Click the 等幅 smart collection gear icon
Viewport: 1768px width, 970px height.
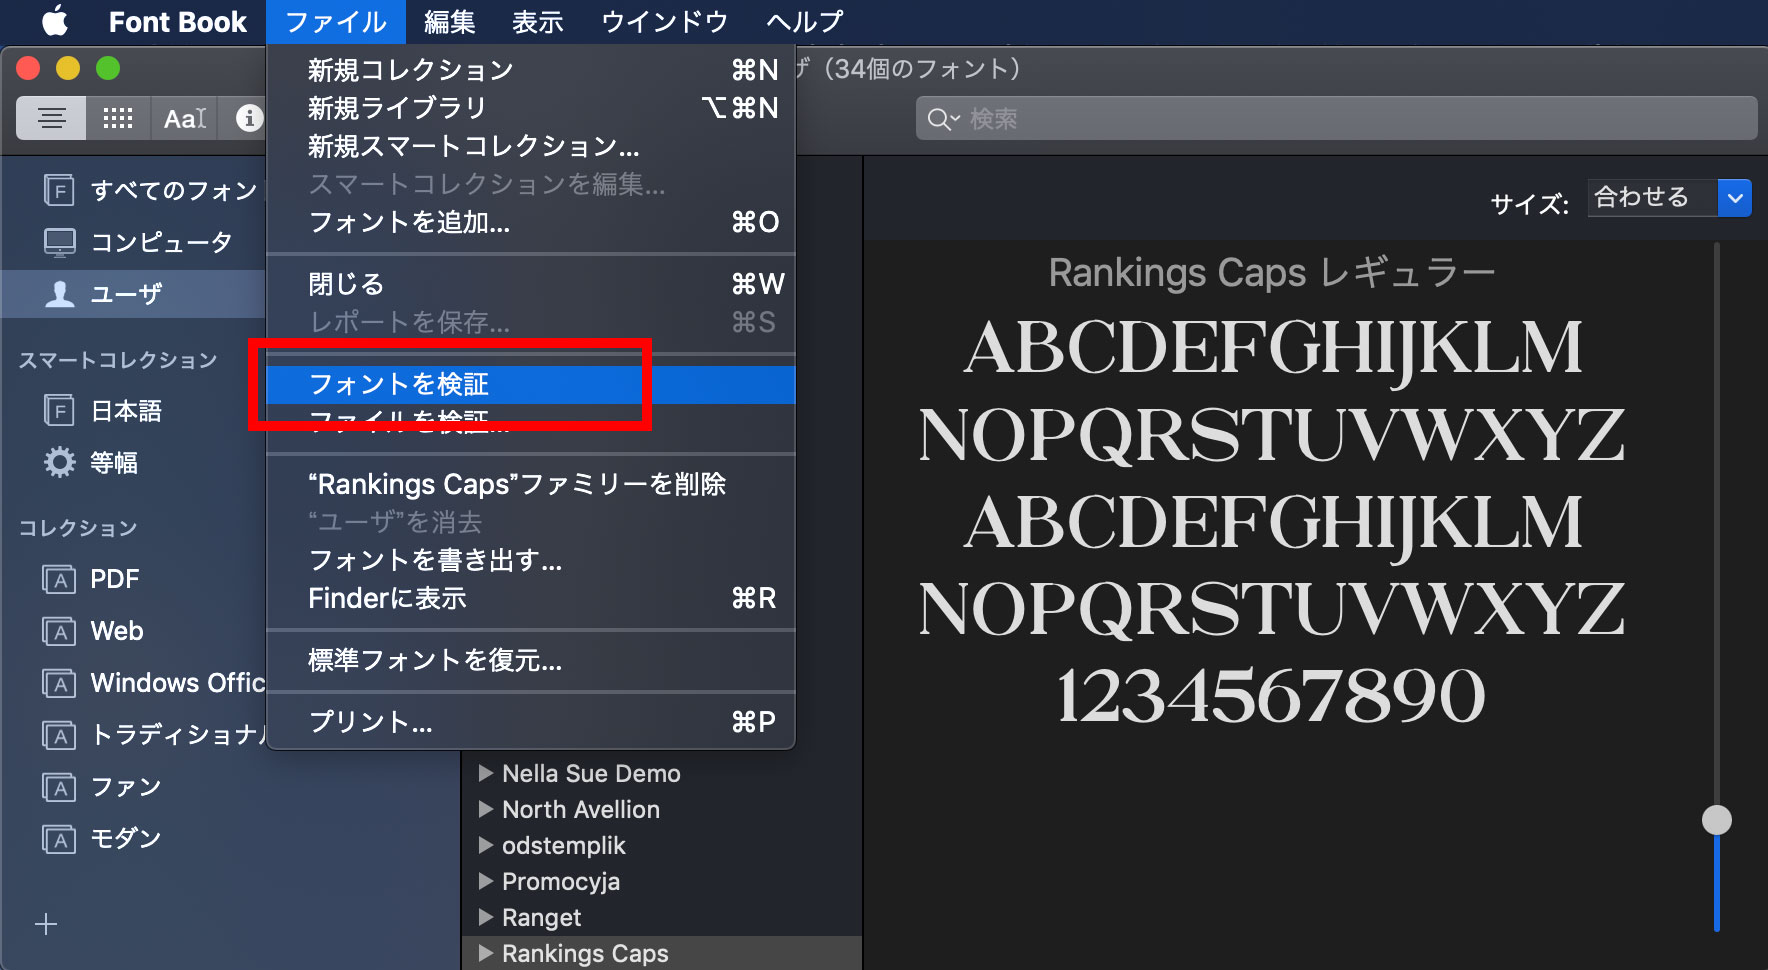coord(58,462)
